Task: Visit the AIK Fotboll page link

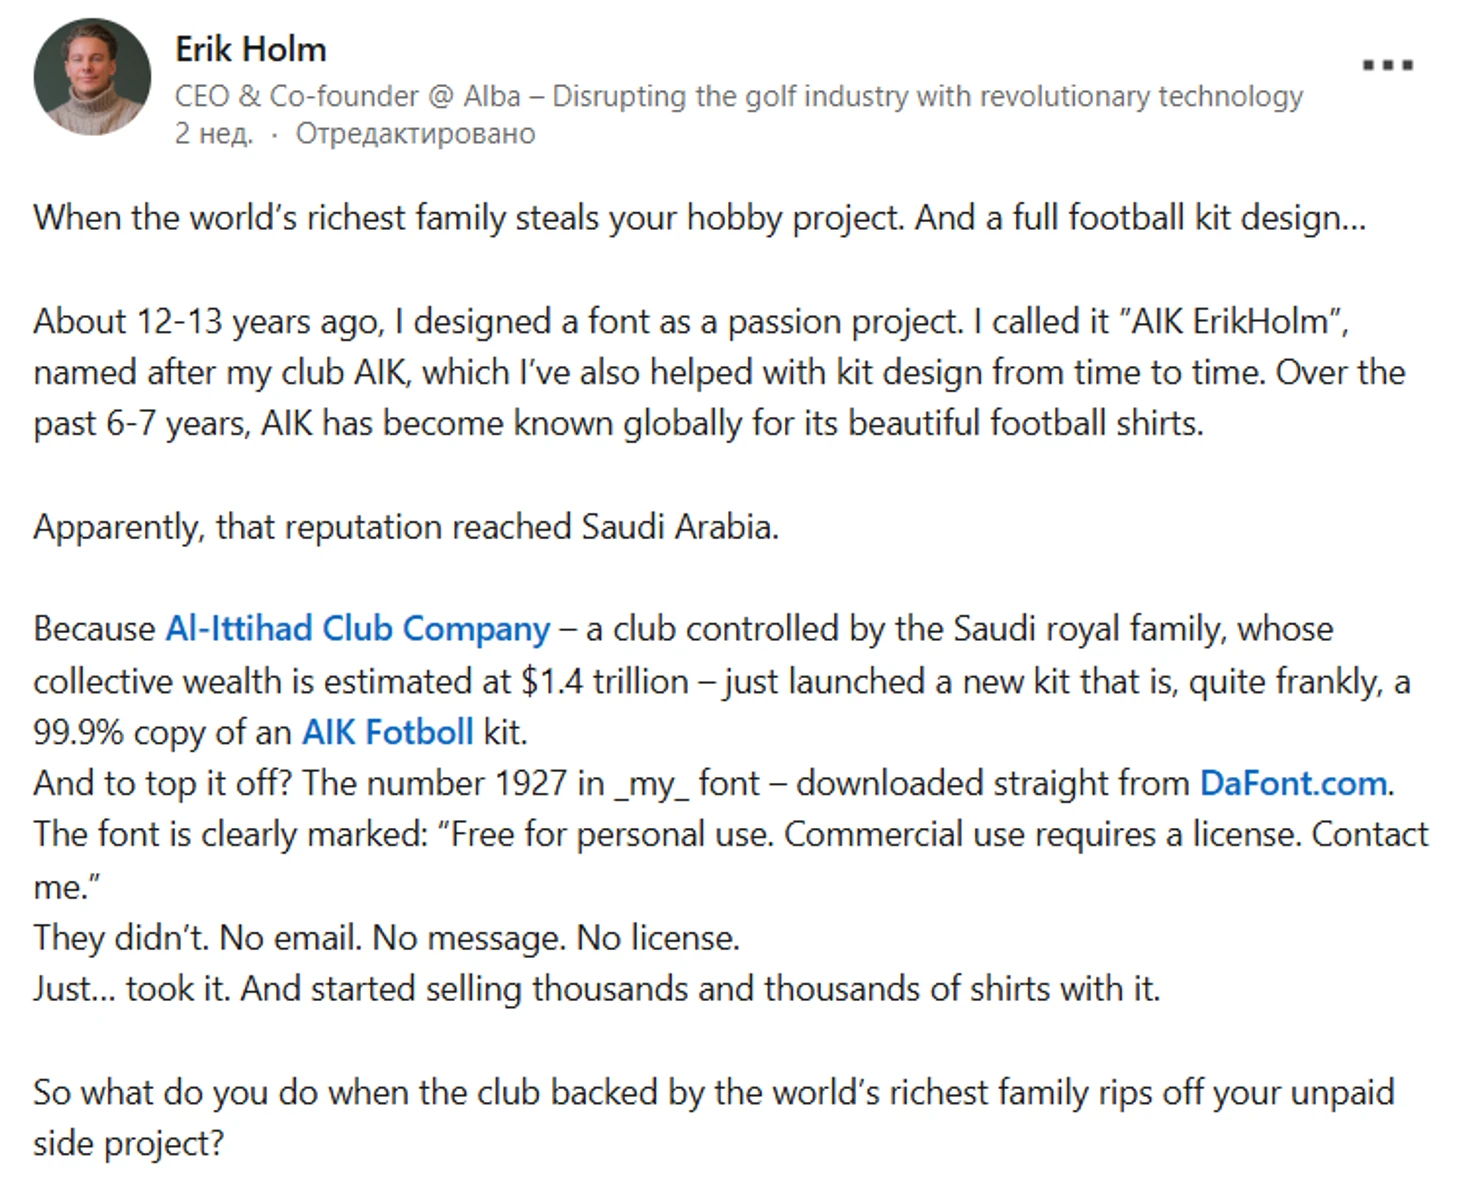Action: (x=388, y=732)
